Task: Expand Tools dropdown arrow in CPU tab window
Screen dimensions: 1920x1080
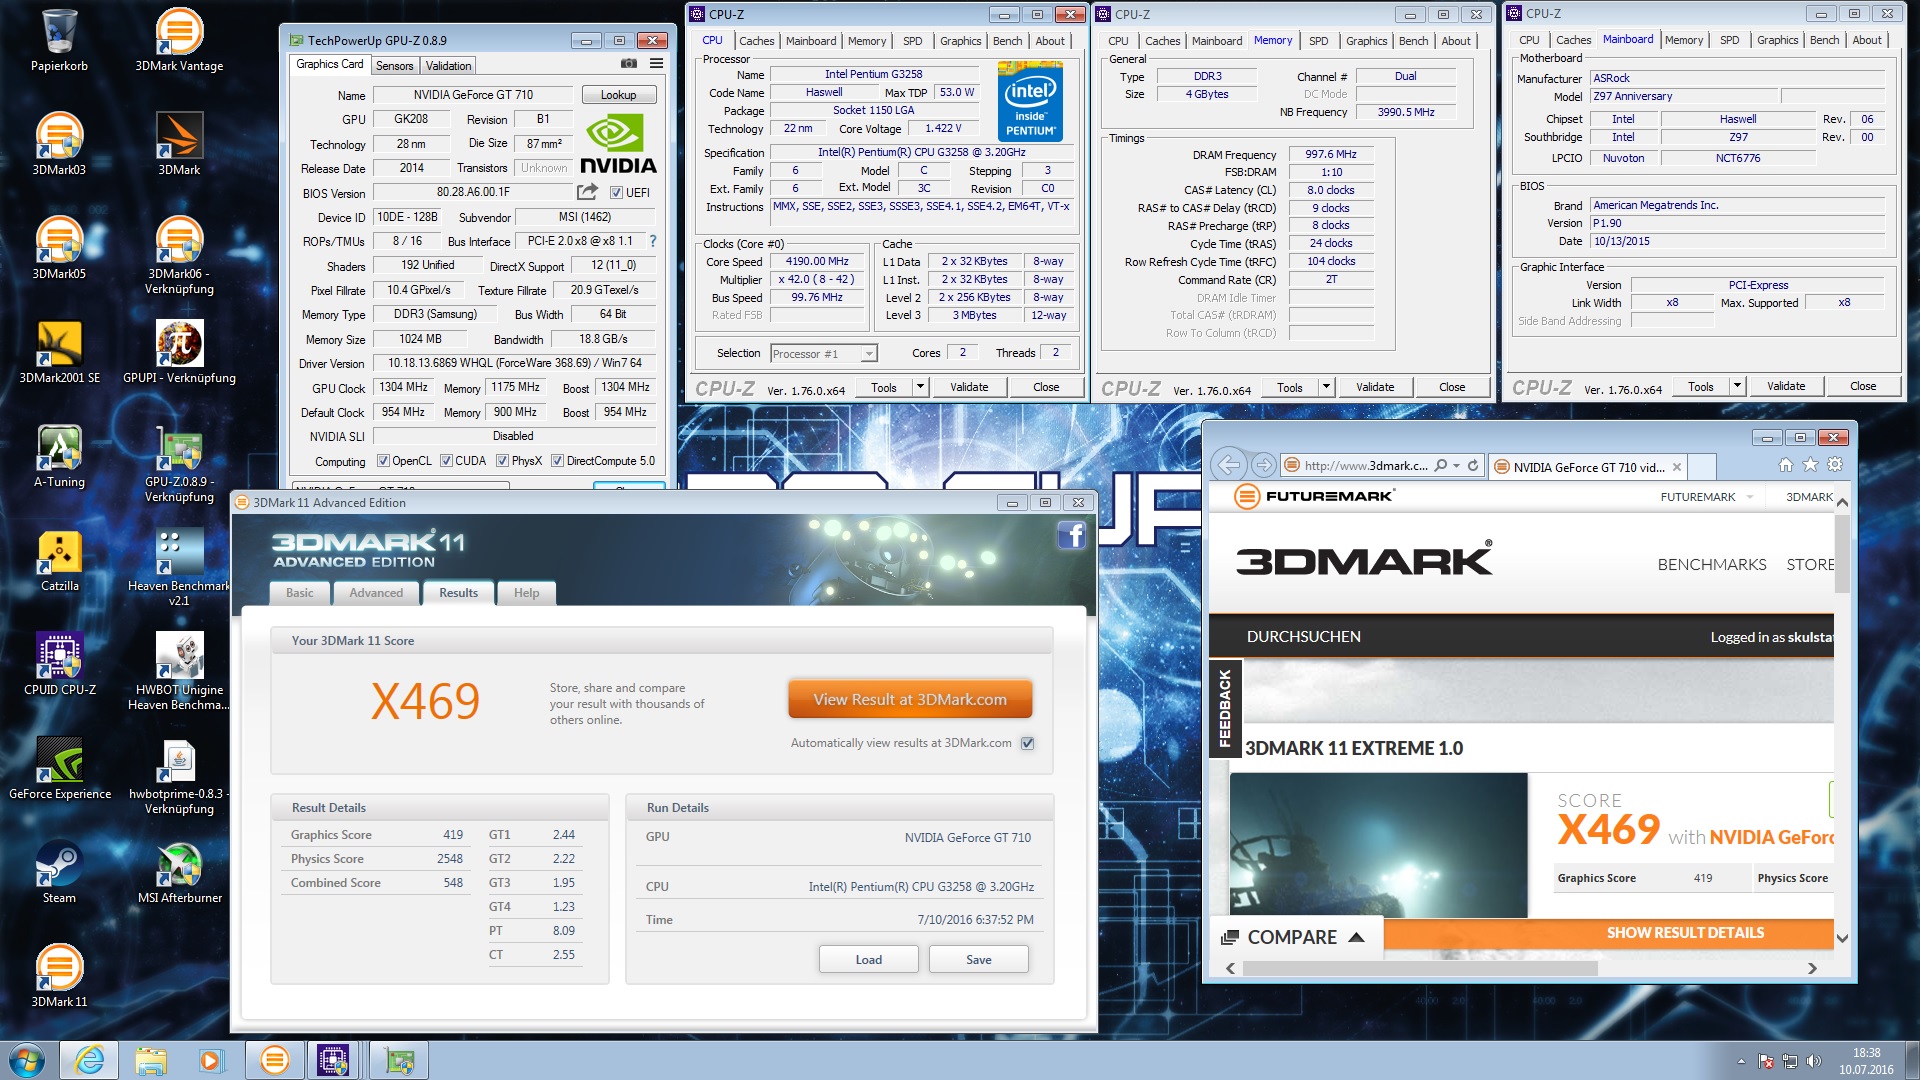Action: pos(921,387)
